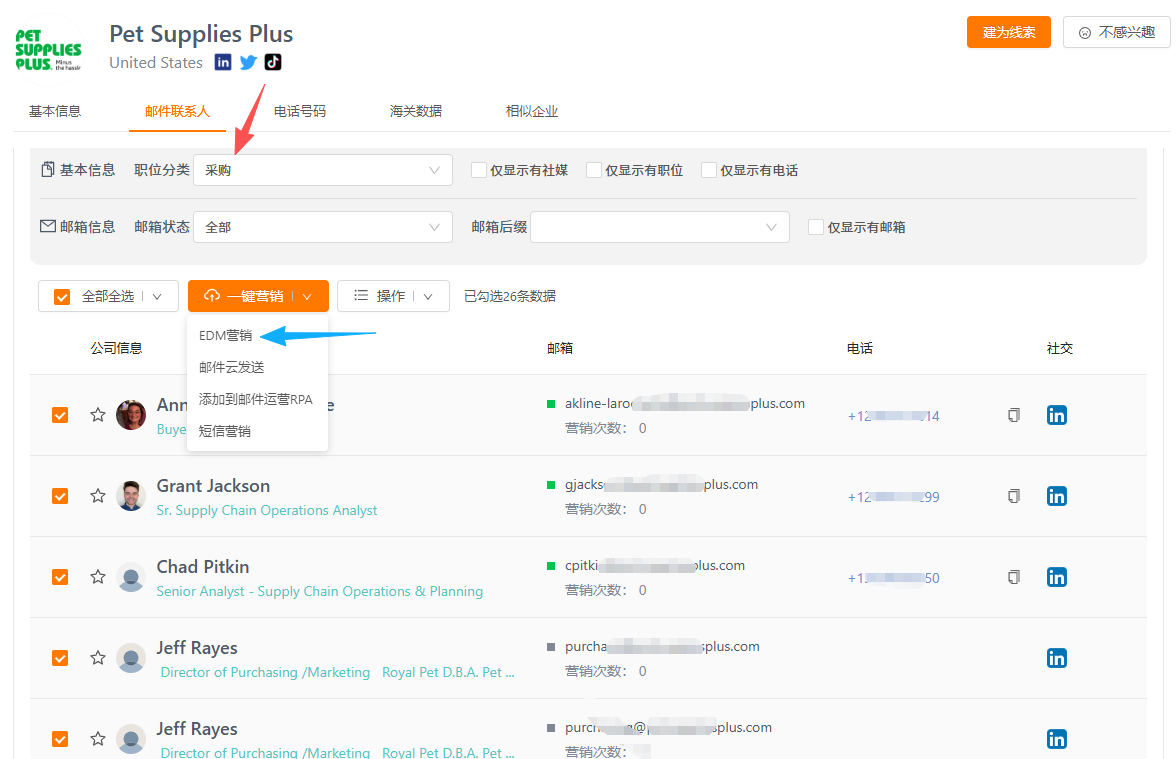Switch to the 海关数据 tab
The image size is (1176, 759).
coord(416,111)
